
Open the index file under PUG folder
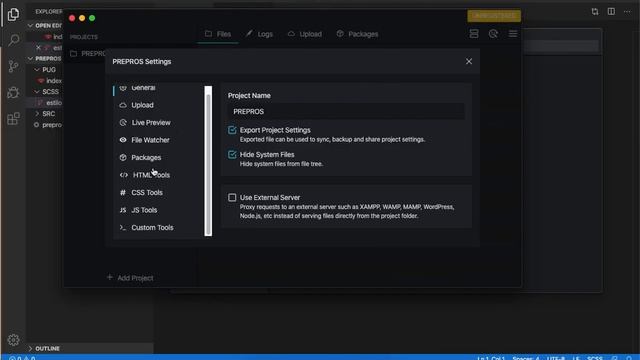click(50, 81)
